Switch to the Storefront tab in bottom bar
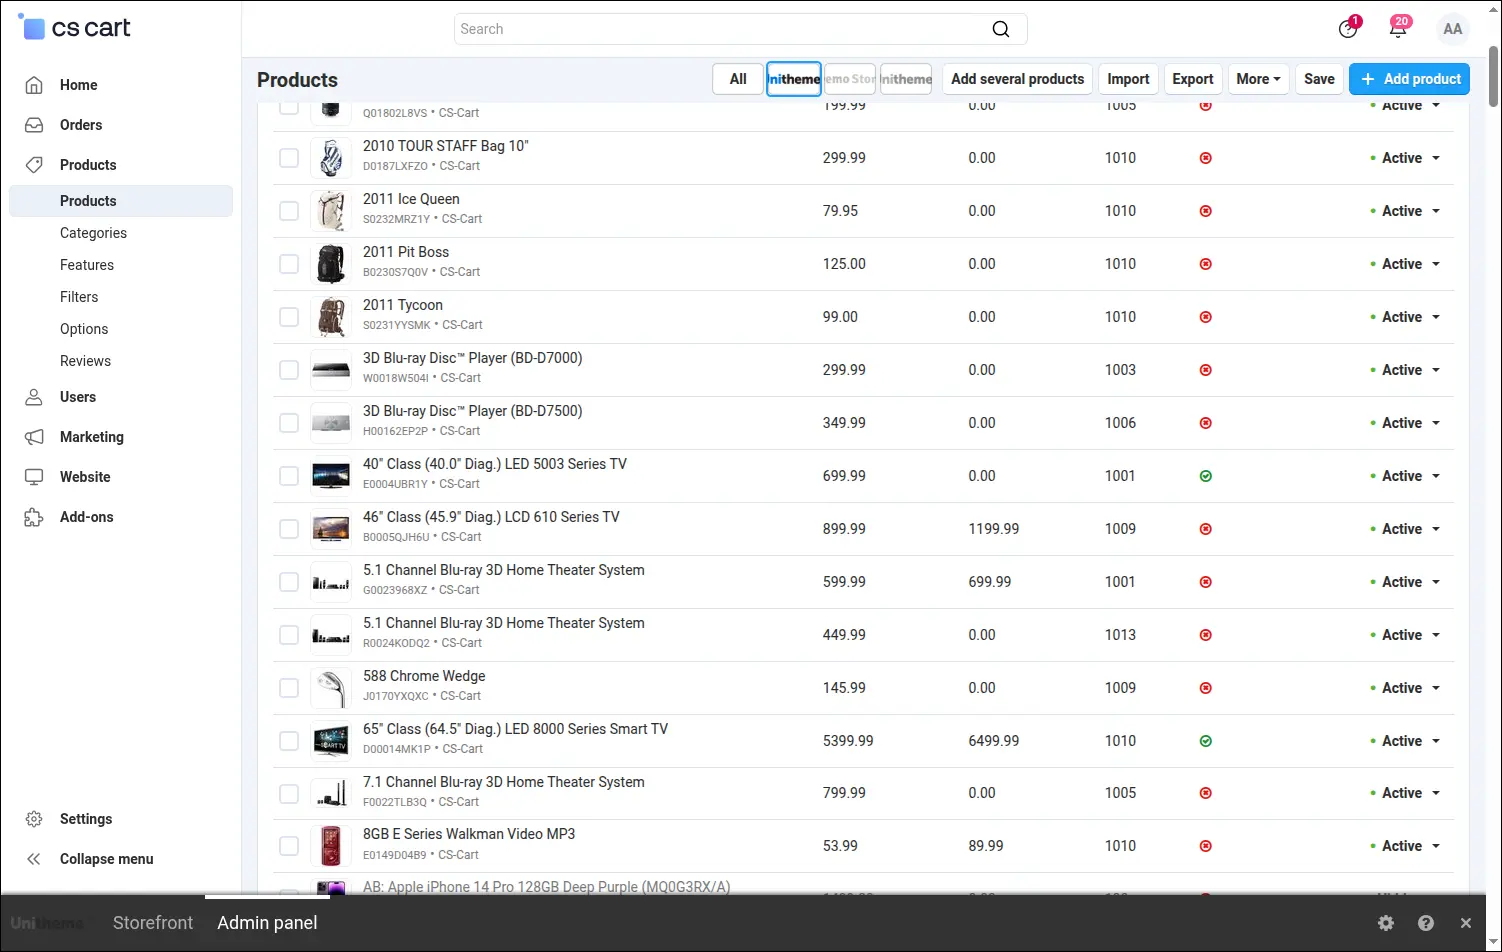The width and height of the screenshot is (1502, 952). 153,923
